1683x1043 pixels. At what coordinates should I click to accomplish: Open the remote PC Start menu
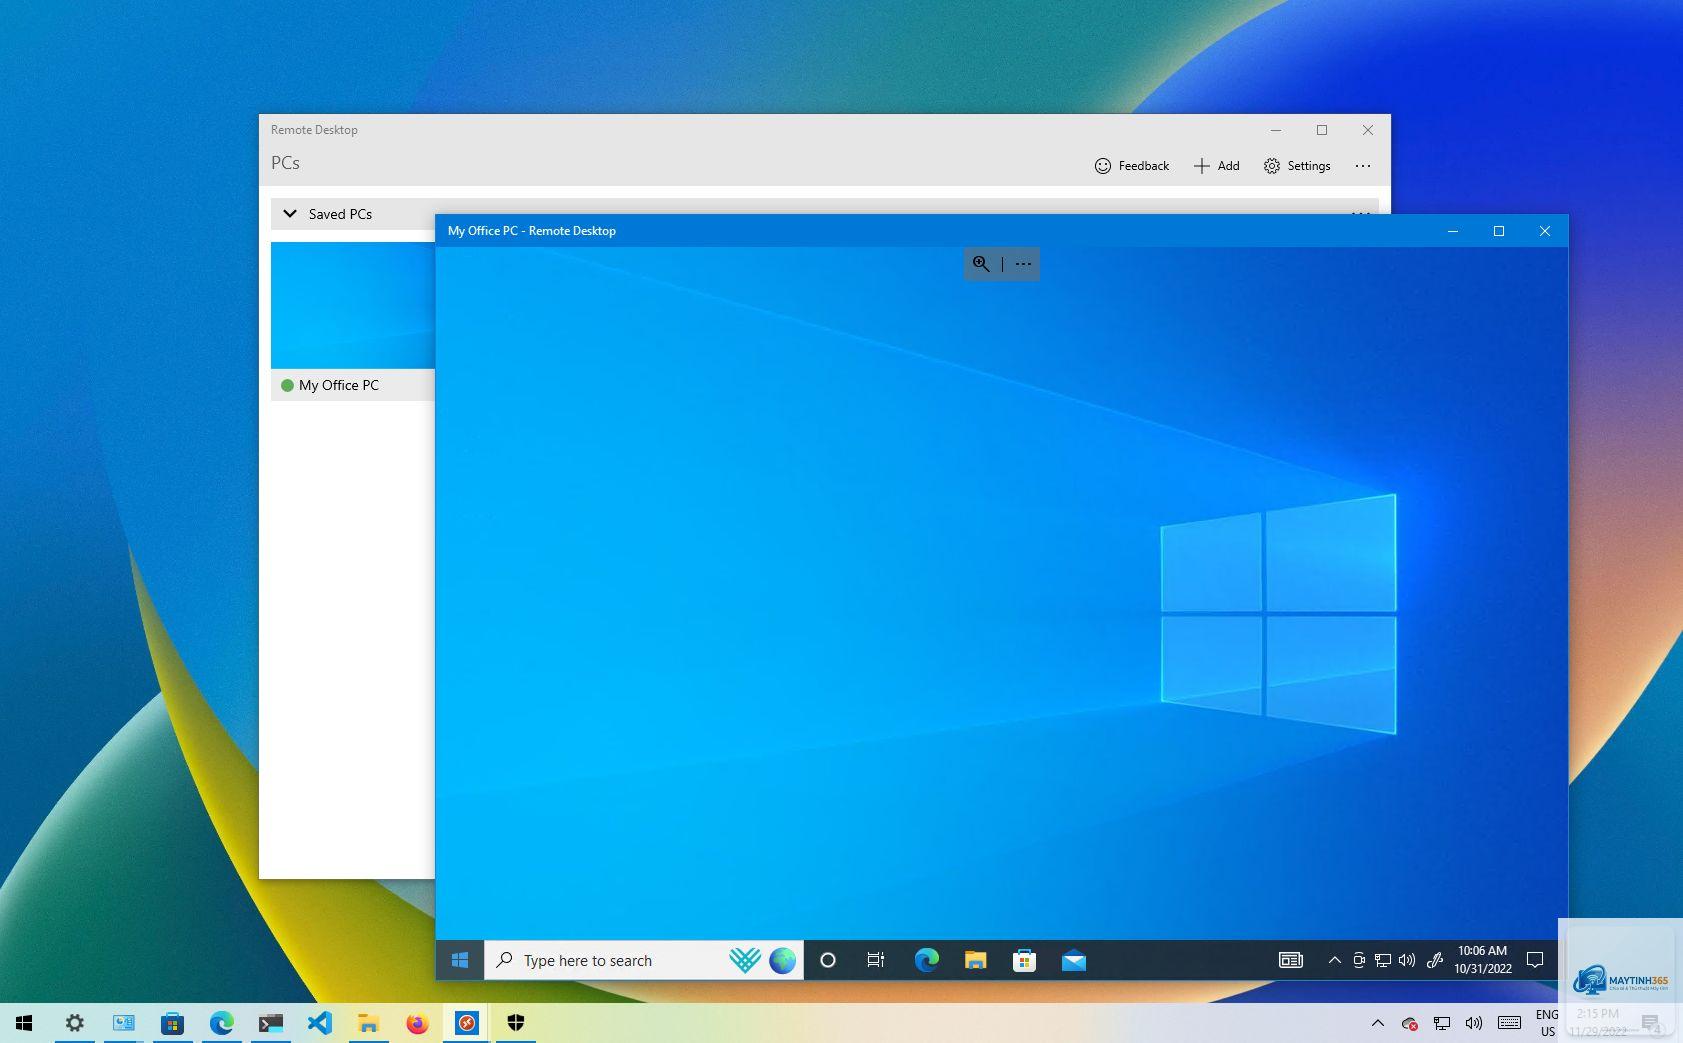(460, 960)
